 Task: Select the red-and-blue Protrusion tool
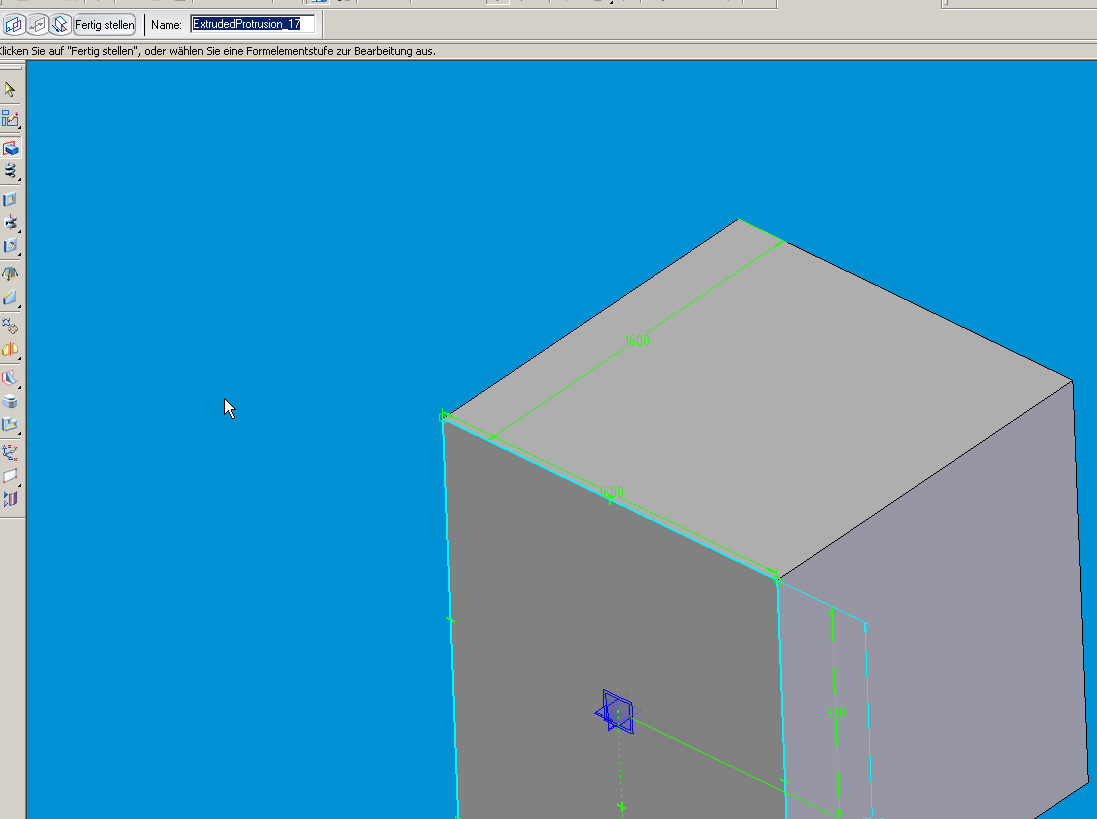click(10, 148)
